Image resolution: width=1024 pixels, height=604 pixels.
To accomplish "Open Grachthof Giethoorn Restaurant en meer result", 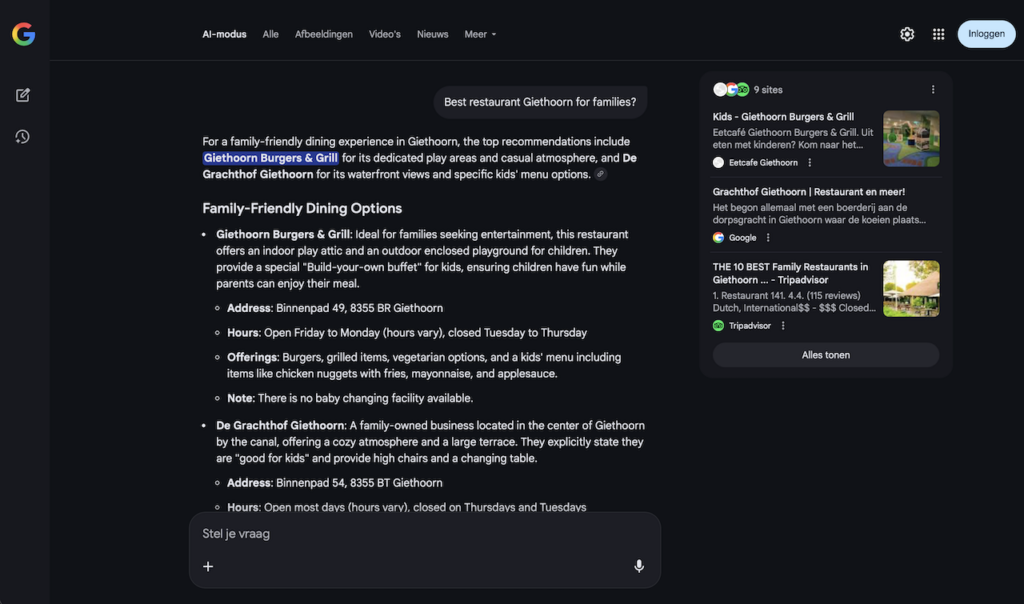I will [x=808, y=192].
